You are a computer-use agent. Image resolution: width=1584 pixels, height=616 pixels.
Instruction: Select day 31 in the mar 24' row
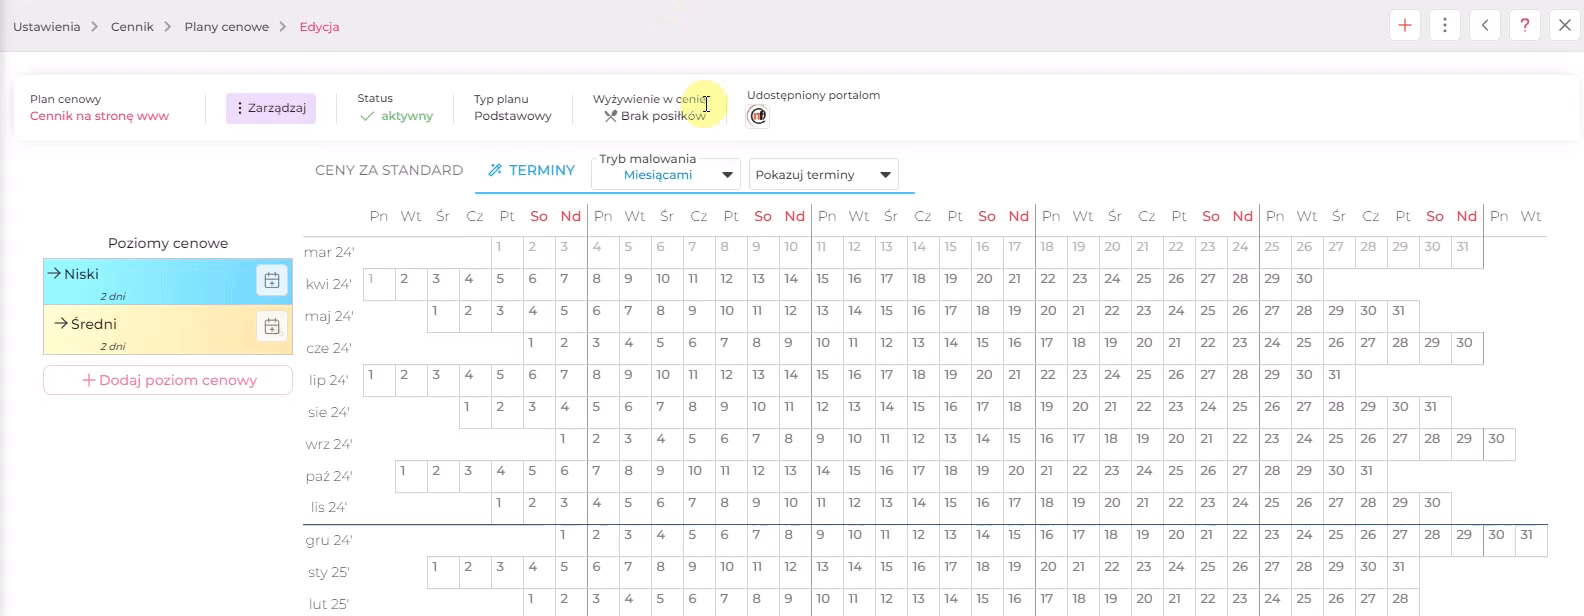point(1467,252)
